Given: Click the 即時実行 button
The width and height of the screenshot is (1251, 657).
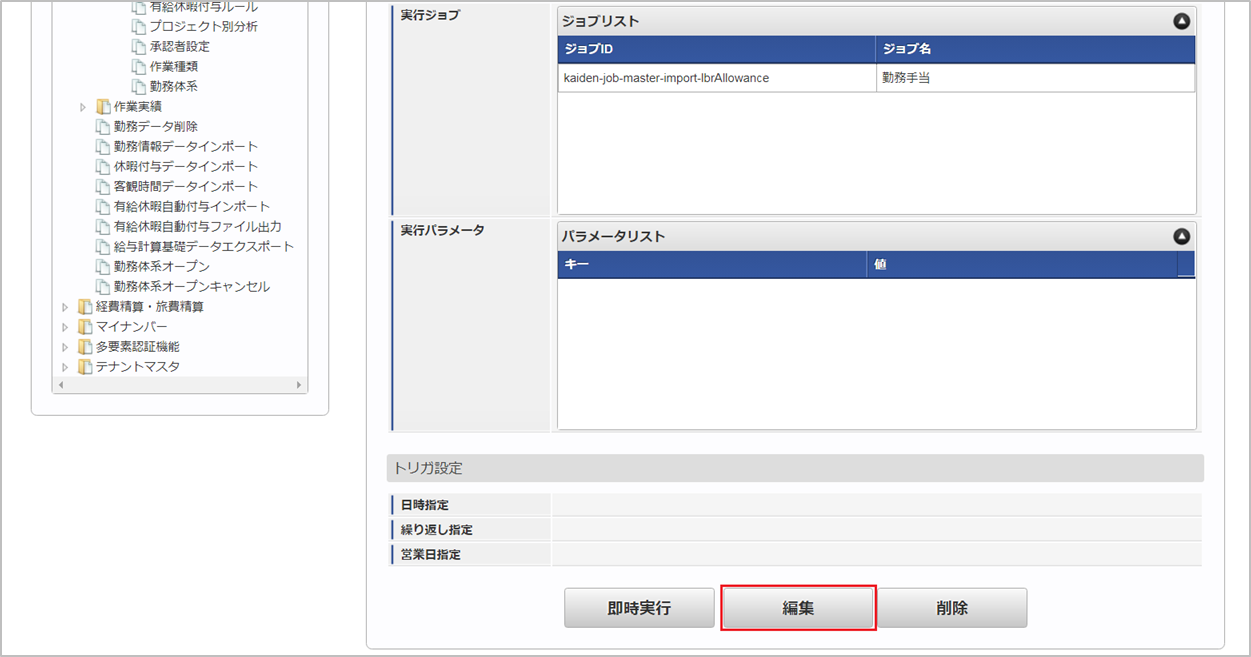Looking at the screenshot, I should [639, 608].
